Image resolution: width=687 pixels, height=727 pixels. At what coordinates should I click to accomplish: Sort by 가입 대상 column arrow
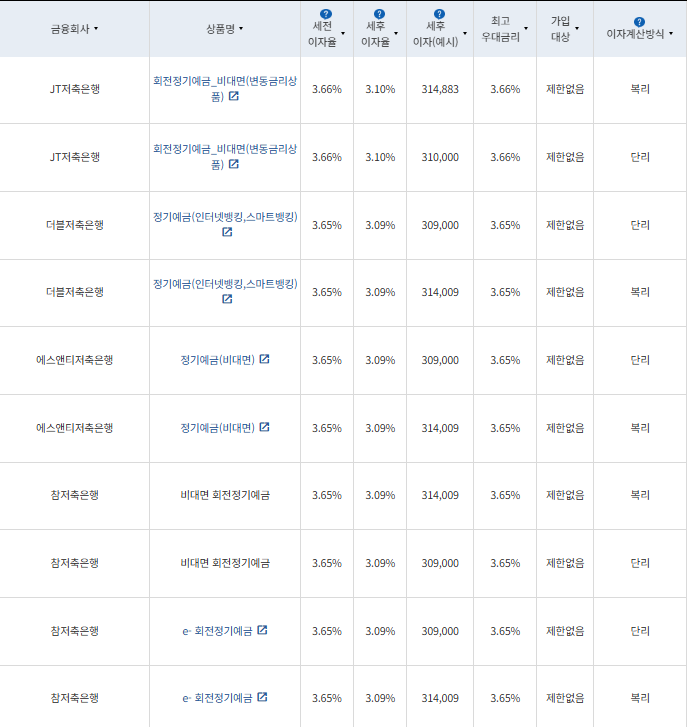pyautogui.click(x=577, y=28)
